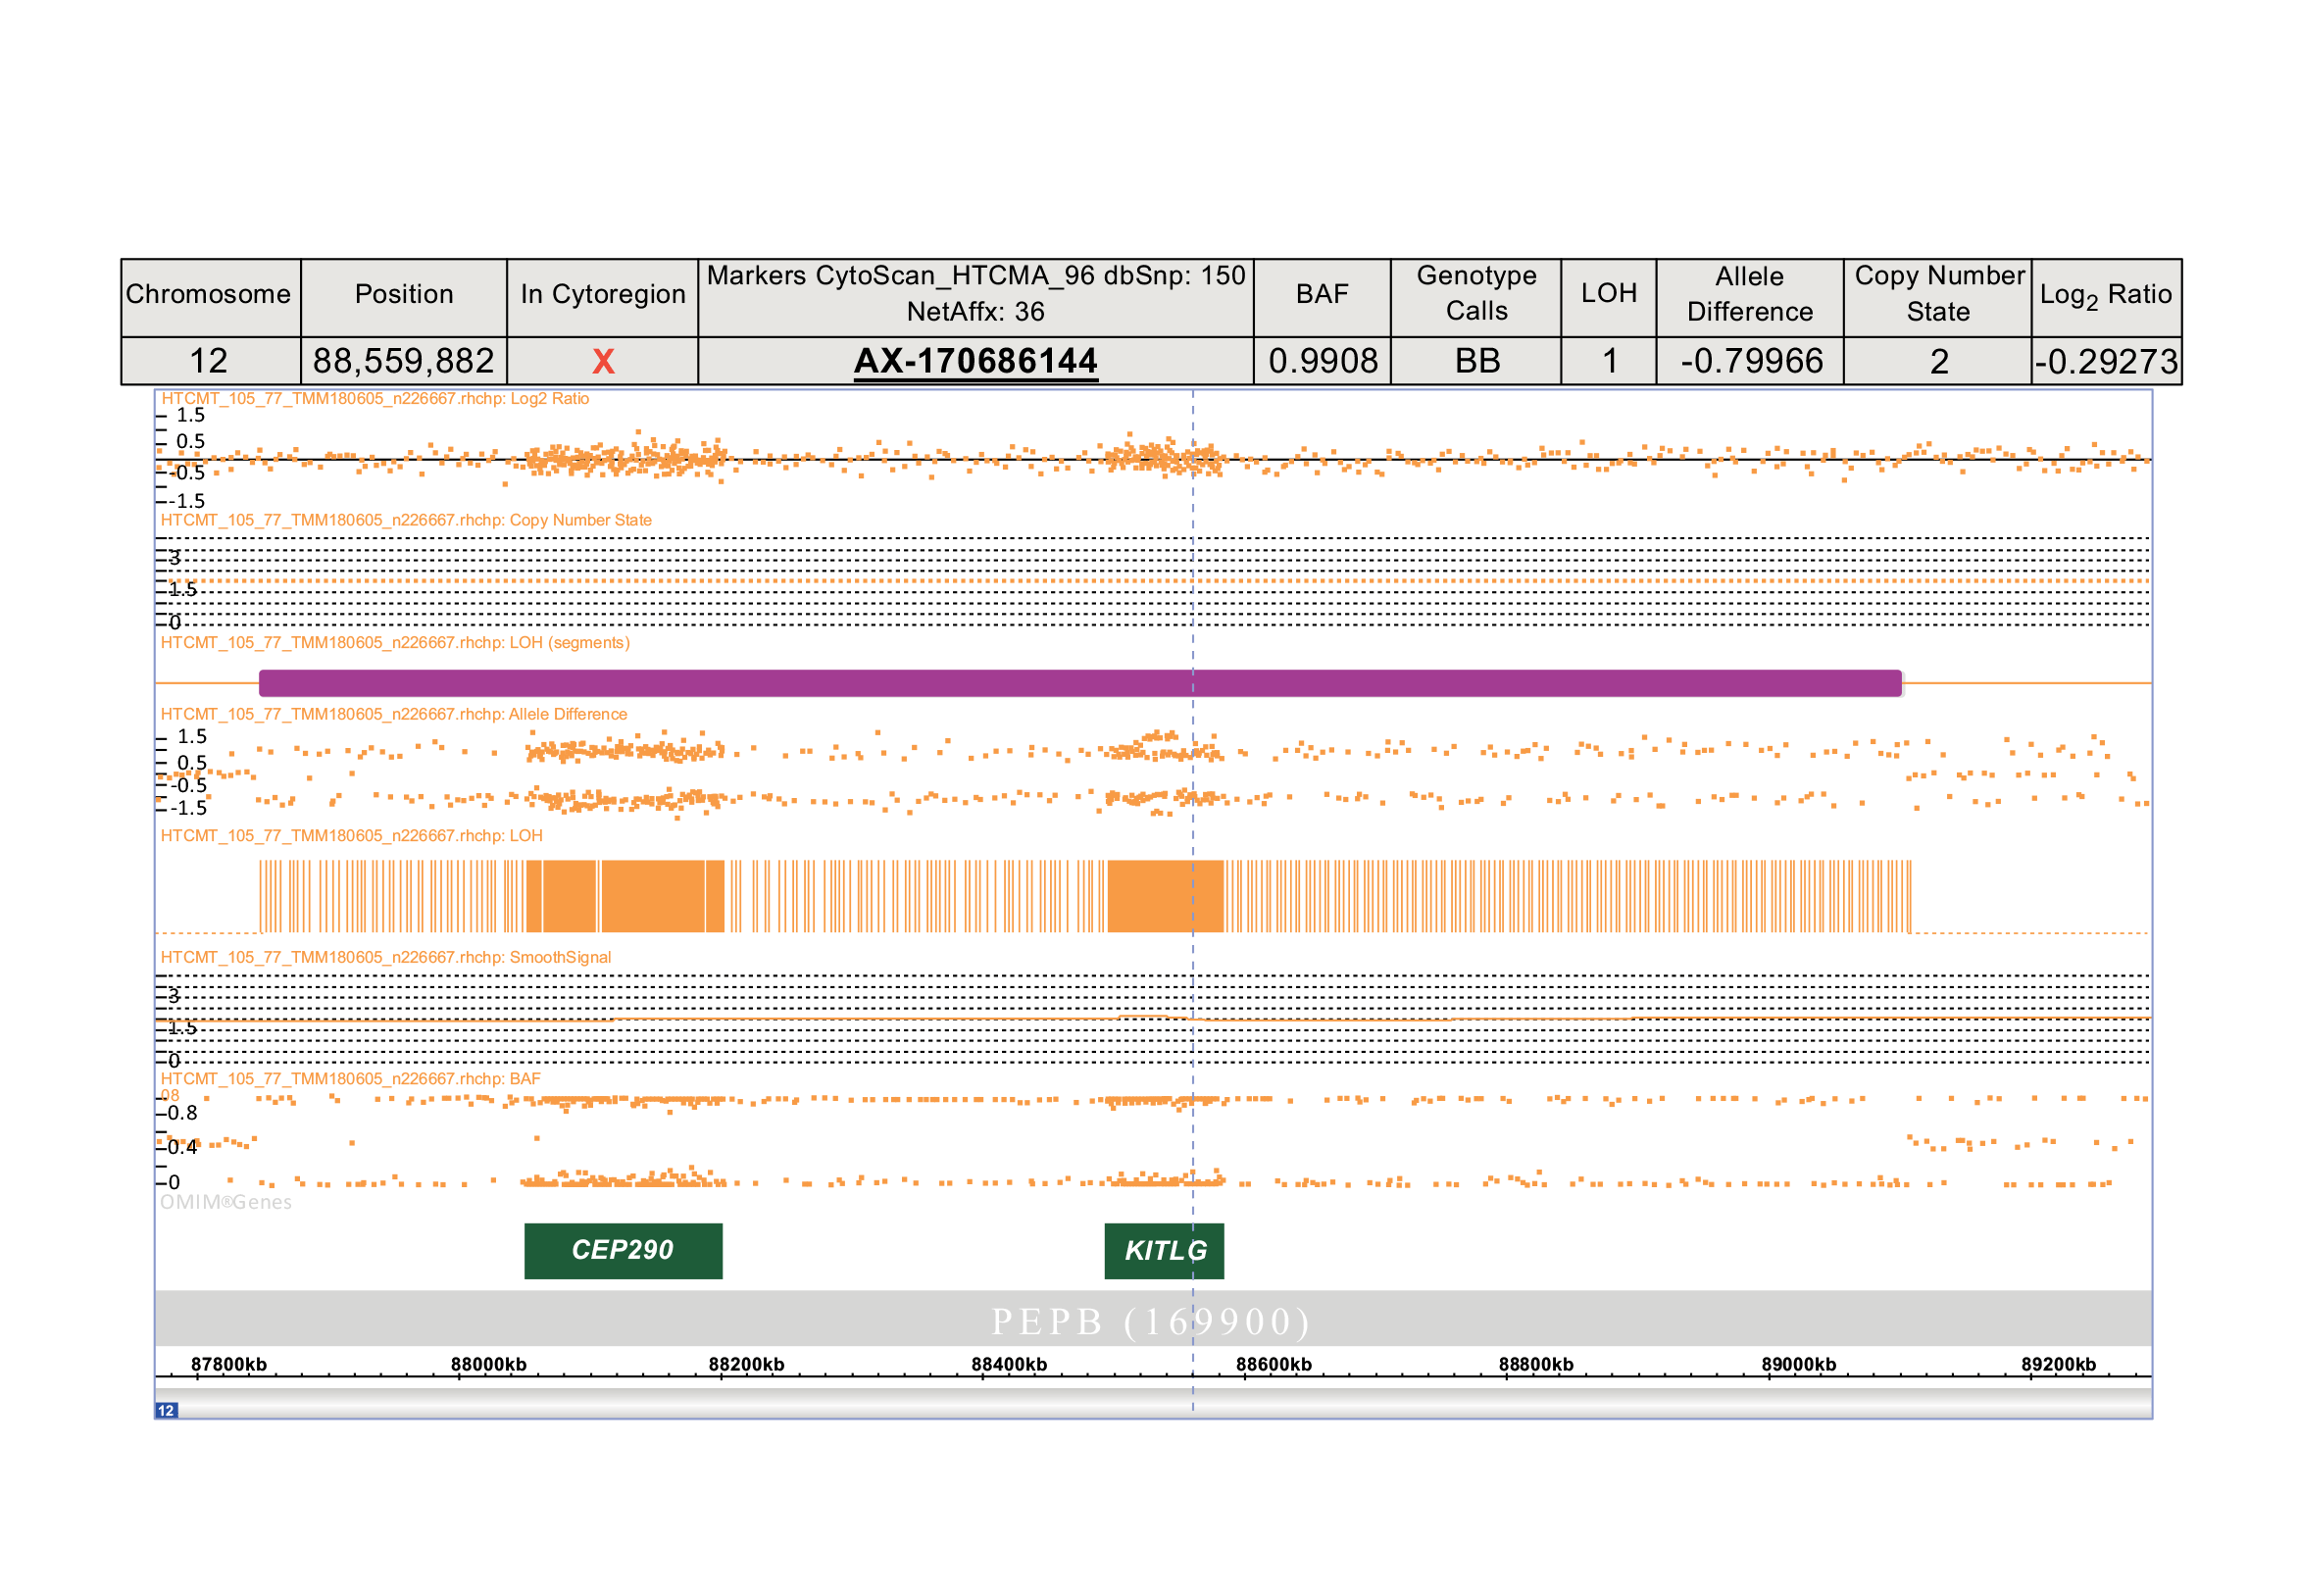Click the 88000kb axis tick label

coord(488,1364)
